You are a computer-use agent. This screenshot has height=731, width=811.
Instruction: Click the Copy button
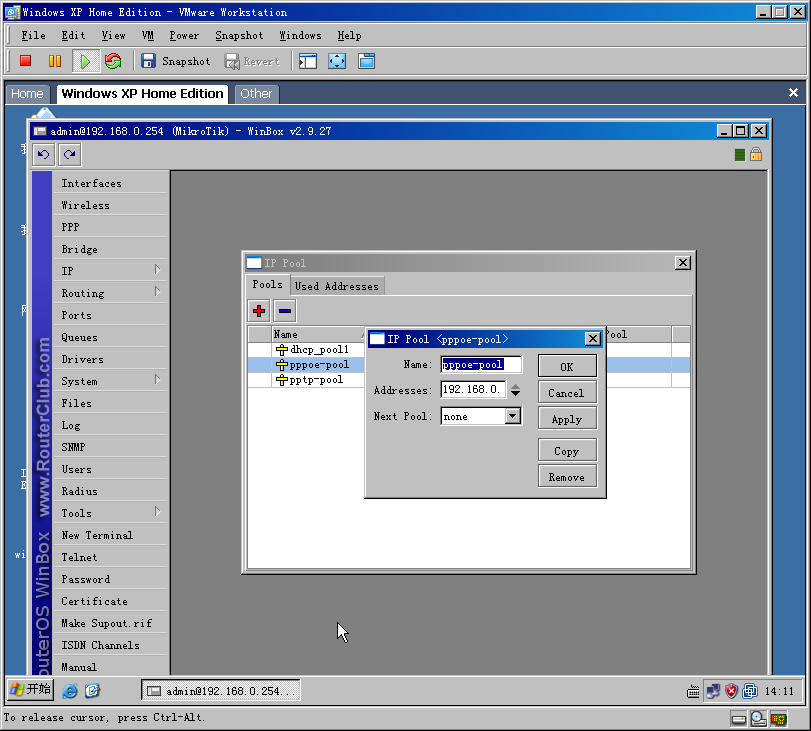coord(567,451)
